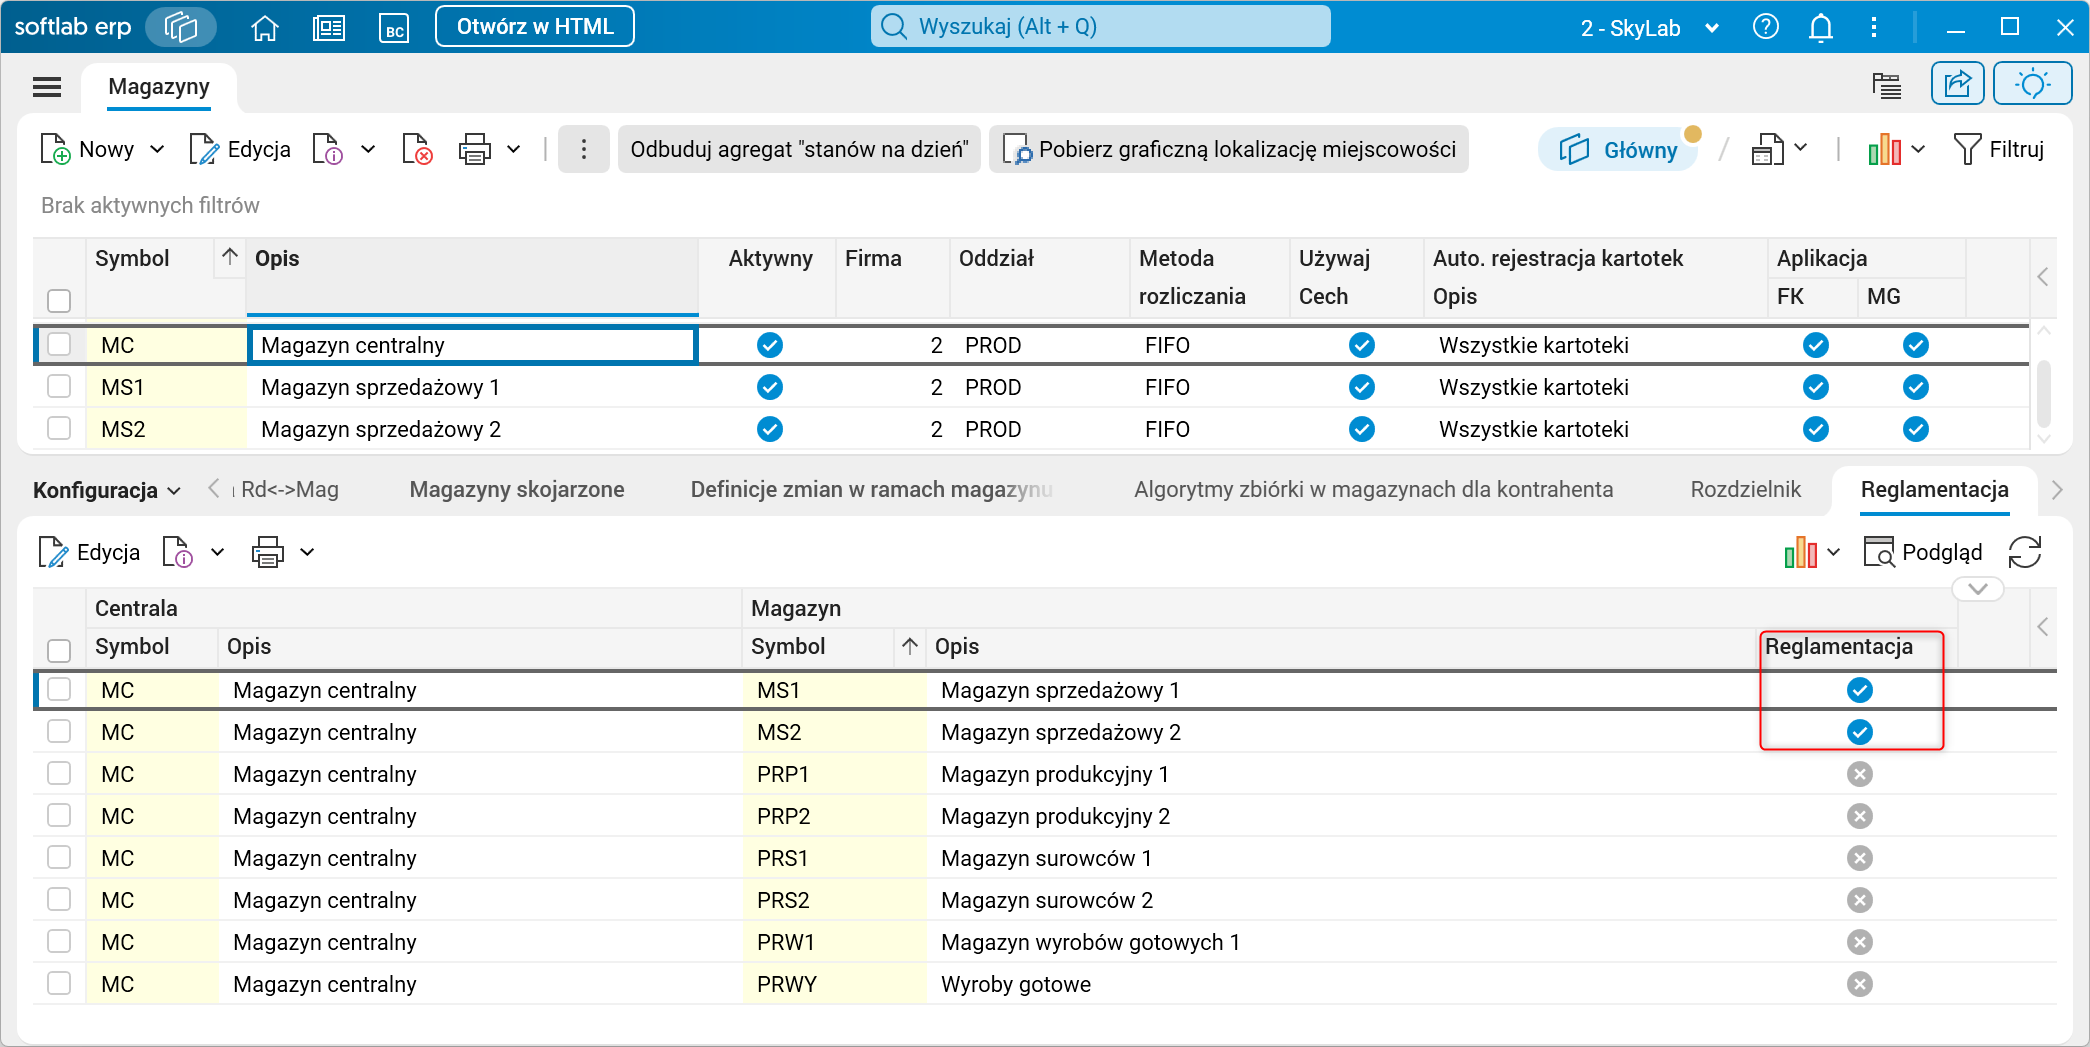Click the Wyszukaj search field
Viewport: 2090px width, 1047px height.
(1101, 27)
